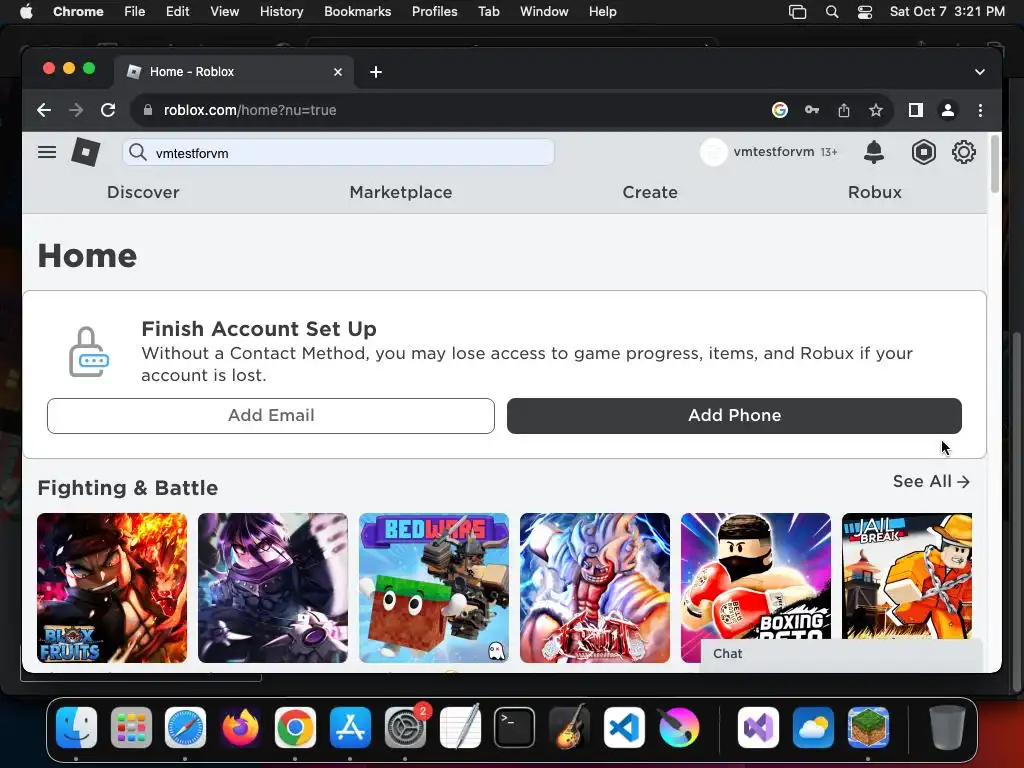1024x768 pixels.
Task: Open the Robux navigation link
Action: 874,192
